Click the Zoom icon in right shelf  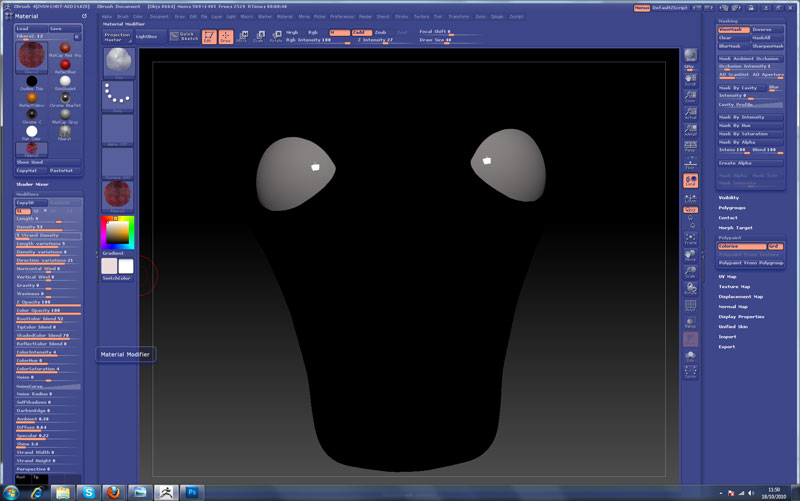point(690,97)
